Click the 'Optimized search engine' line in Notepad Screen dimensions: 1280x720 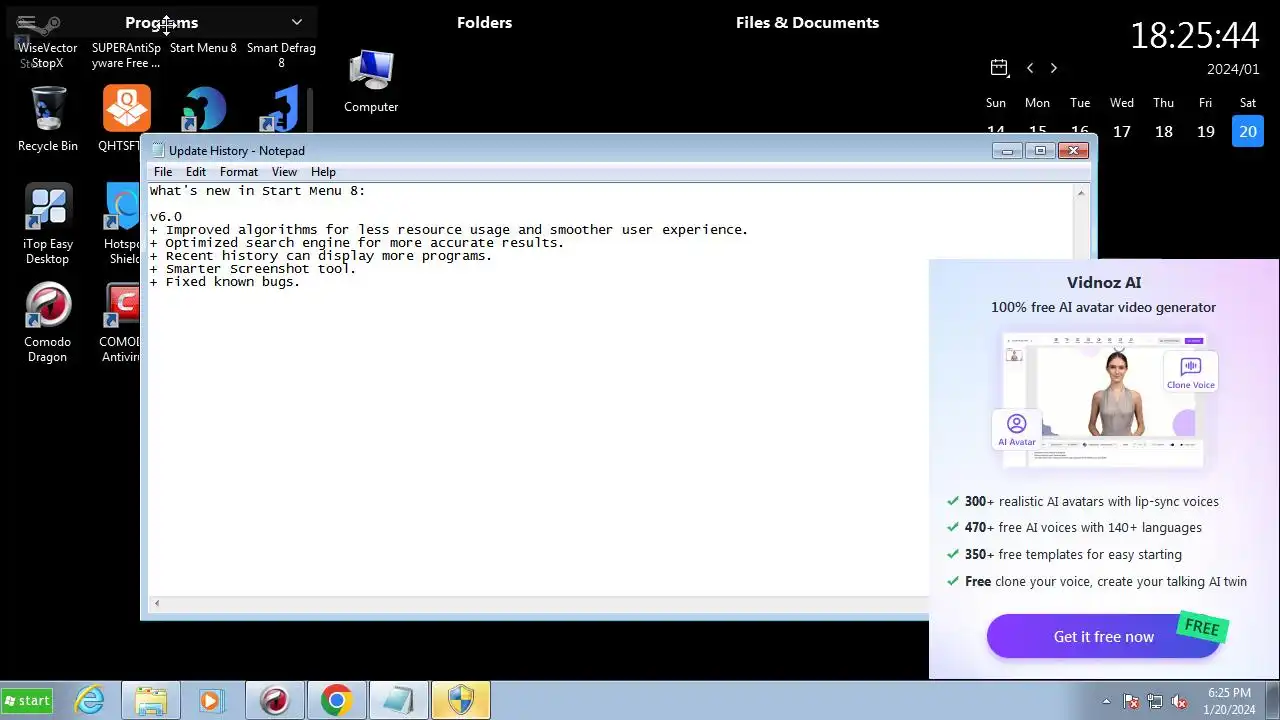tap(357, 243)
